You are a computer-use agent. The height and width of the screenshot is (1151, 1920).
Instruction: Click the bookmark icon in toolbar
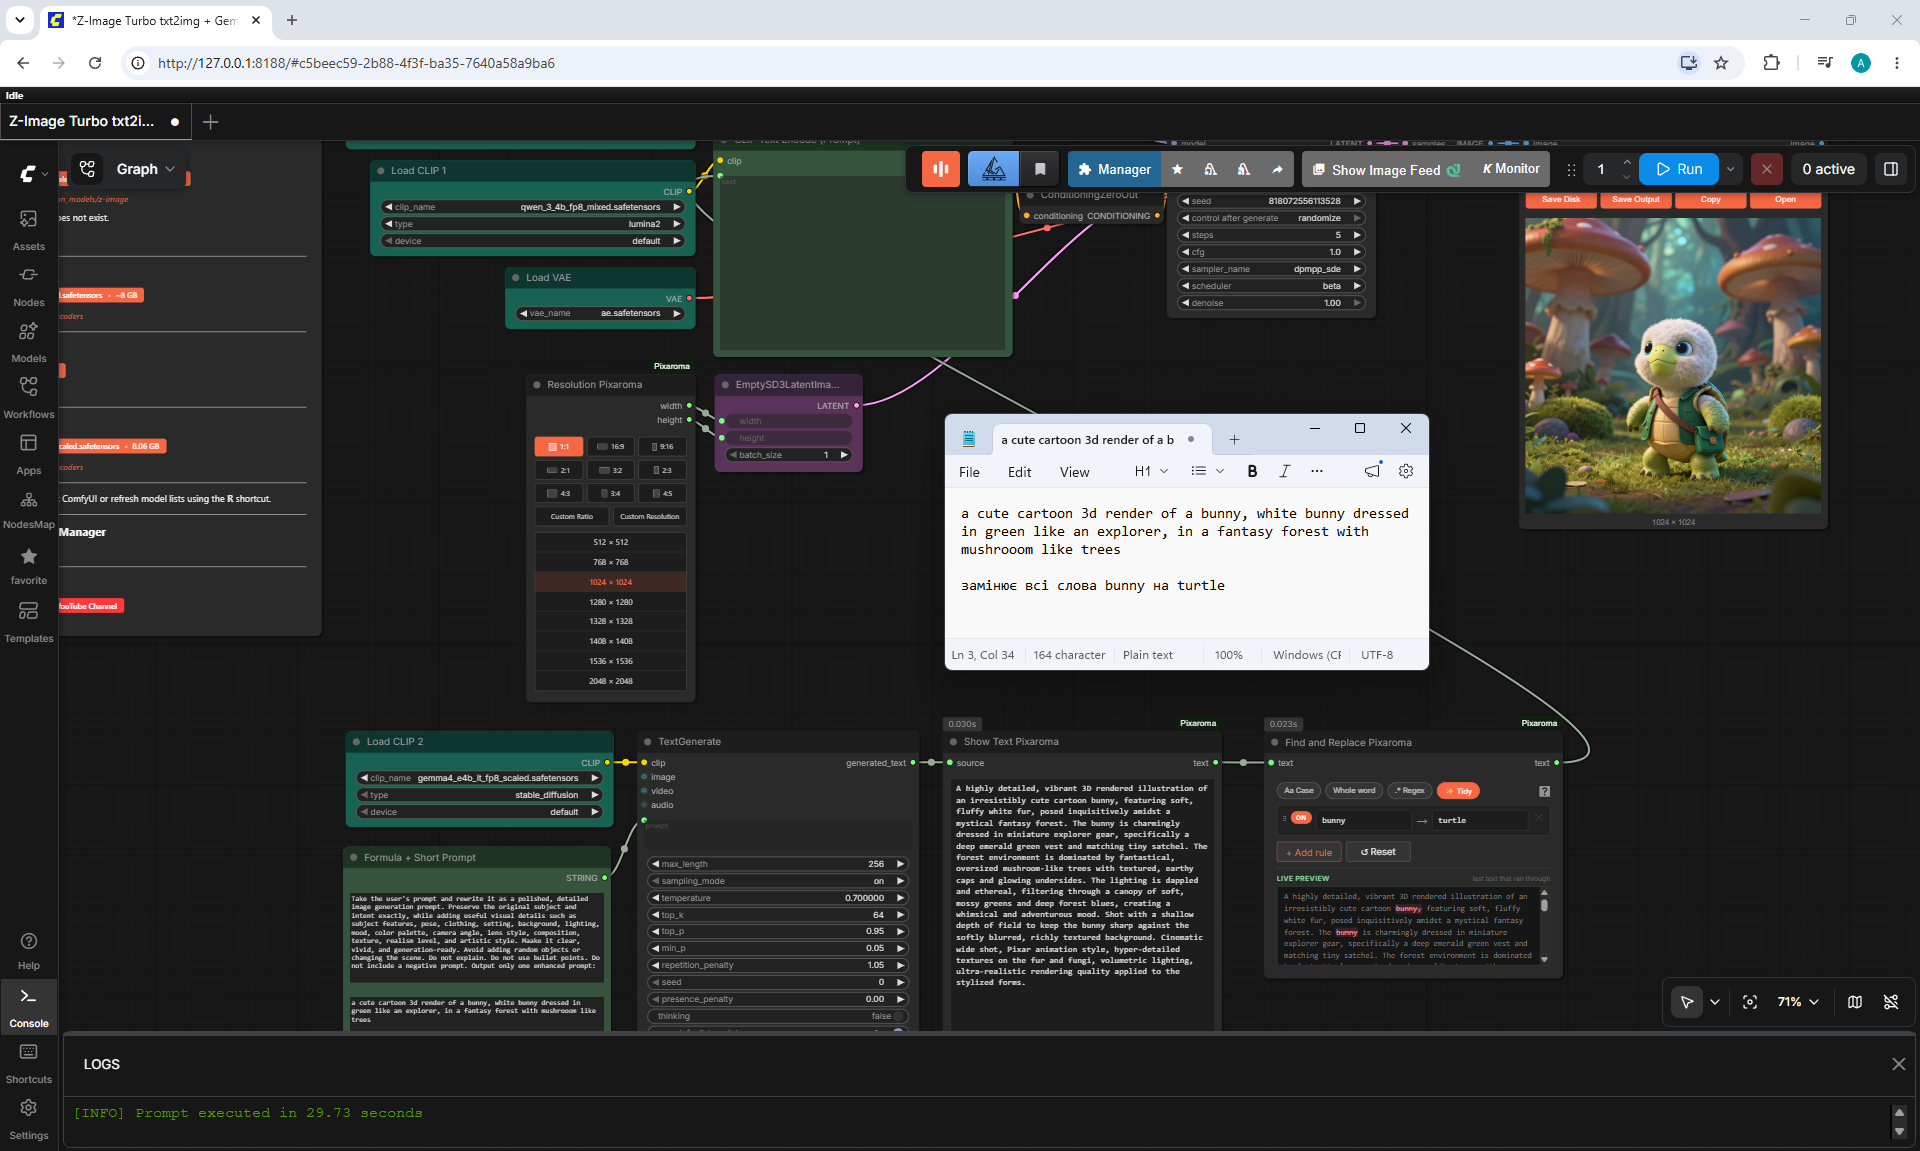[1040, 169]
